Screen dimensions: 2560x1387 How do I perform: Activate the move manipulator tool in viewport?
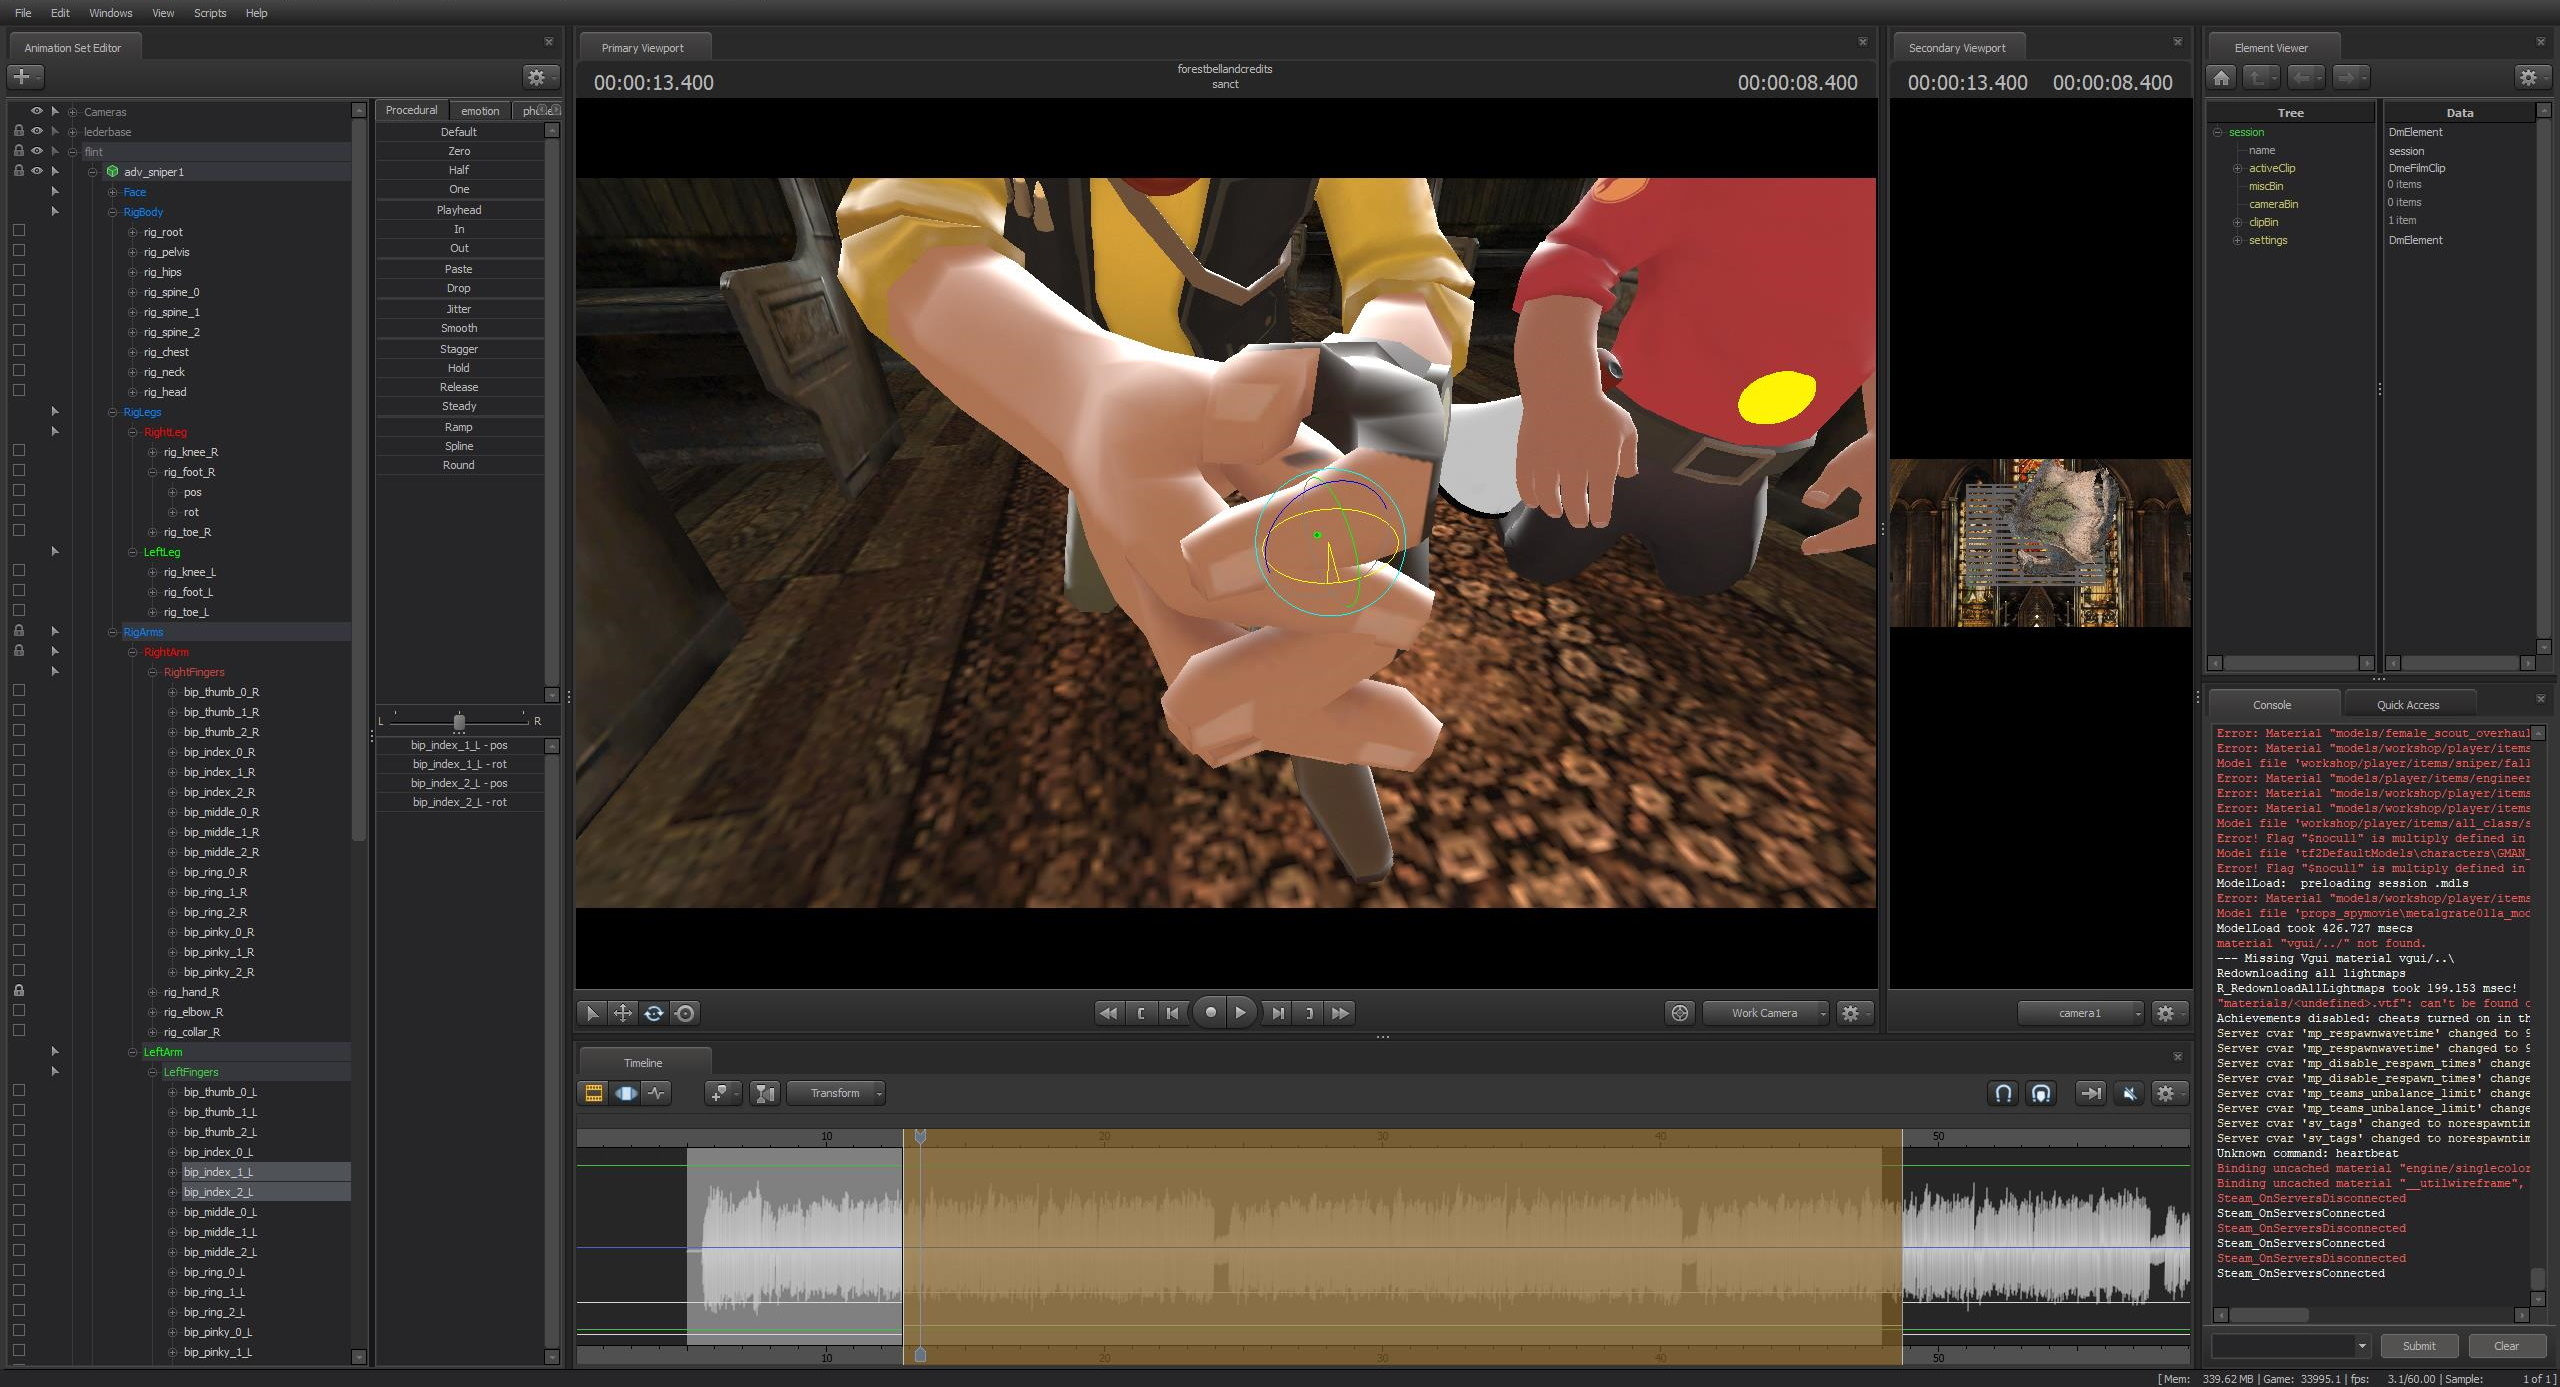(x=622, y=1013)
